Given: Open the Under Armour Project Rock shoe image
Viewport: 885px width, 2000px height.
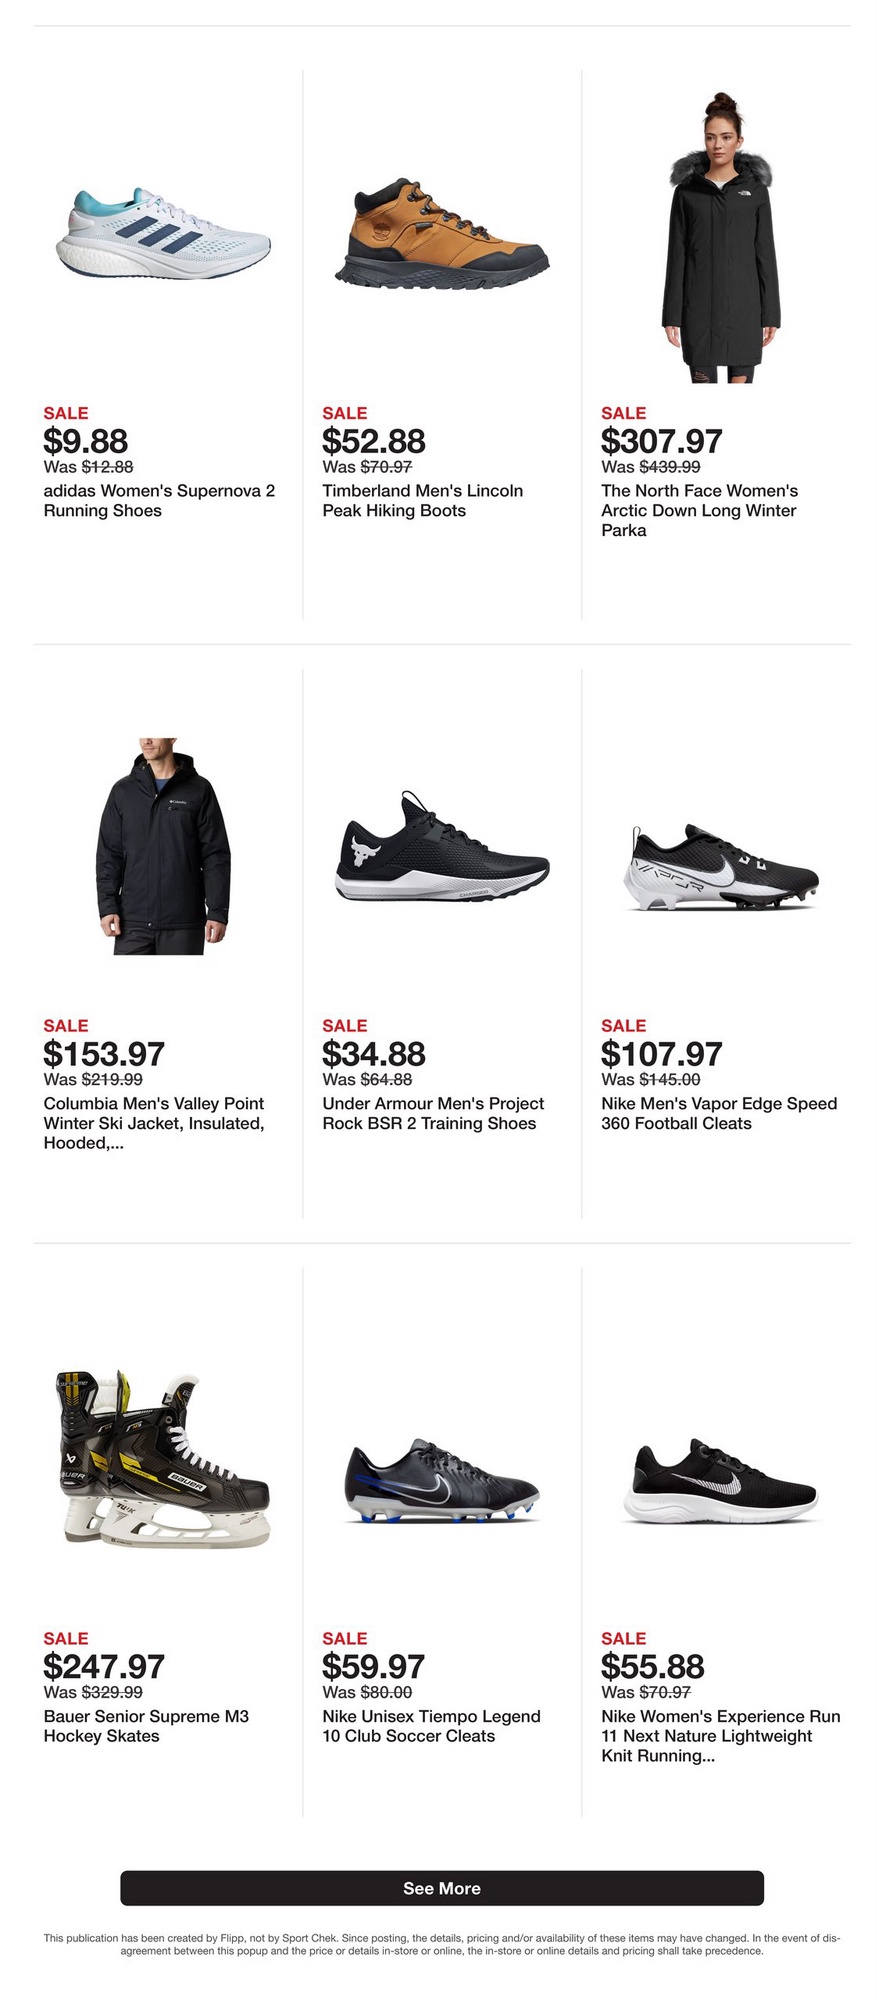Looking at the screenshot, I should (441, 846).
